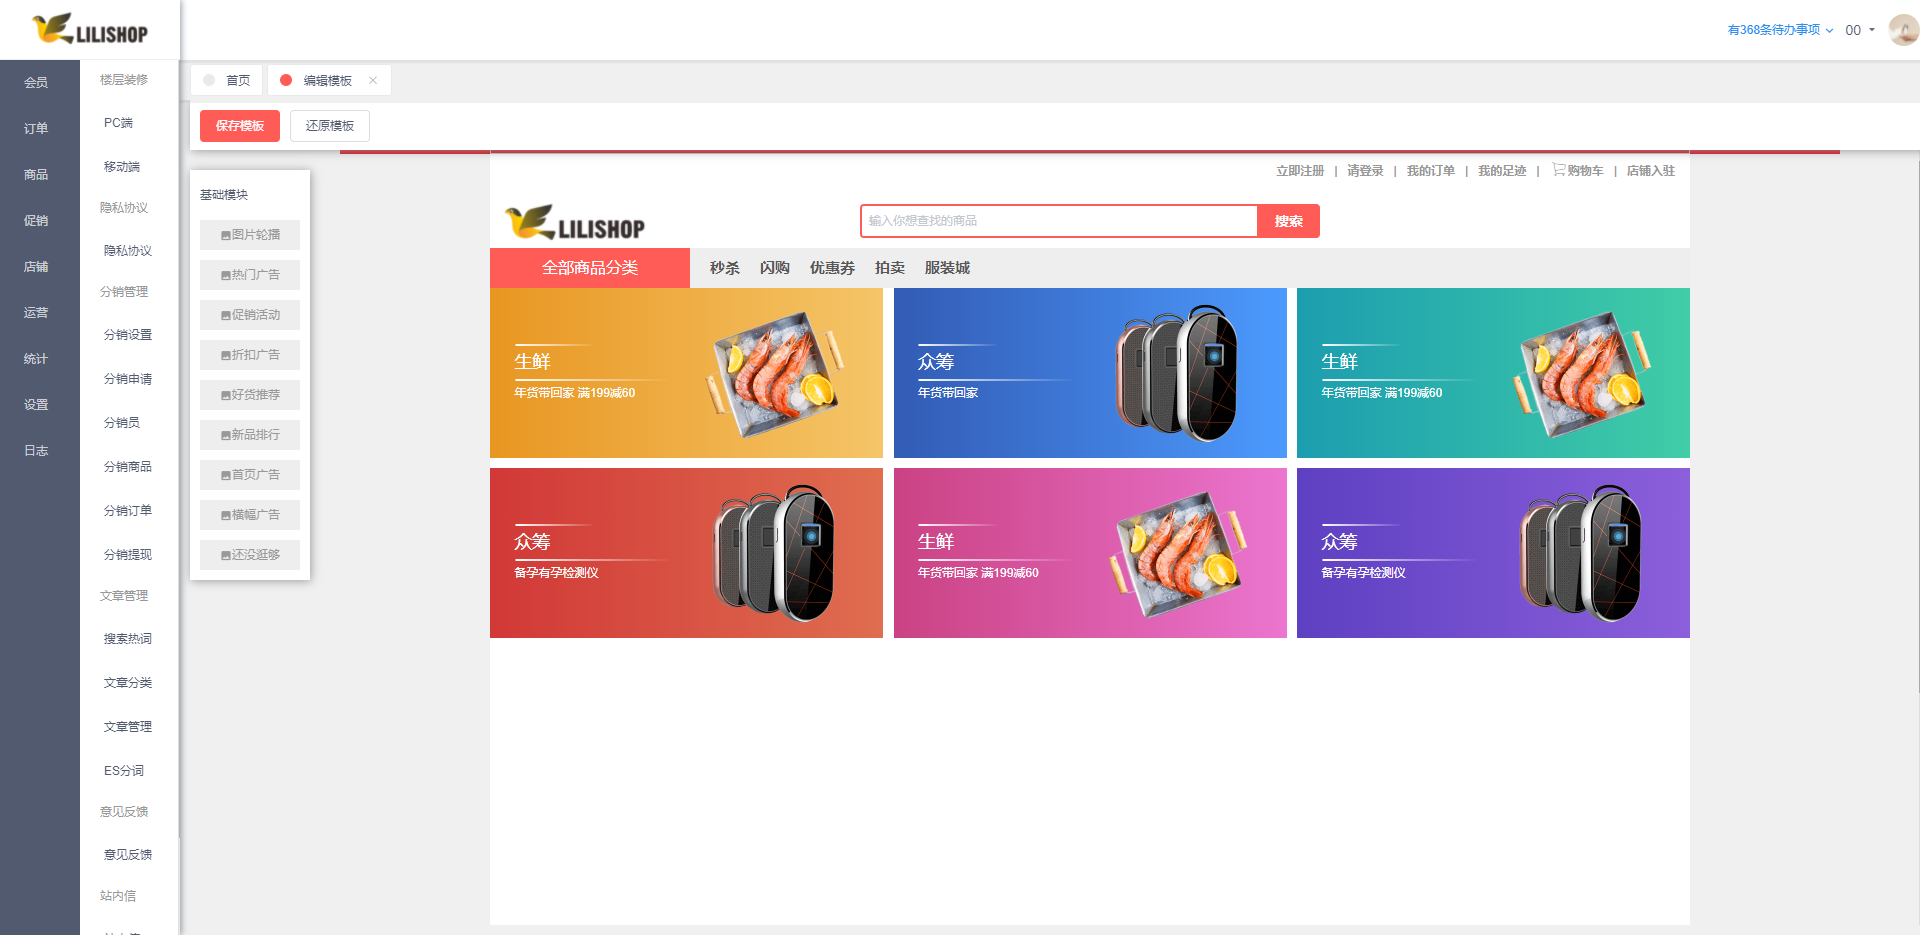The image size is (1920, 935).
Task: Open the user avatar in top right corner
Action: click(1903, 30)
